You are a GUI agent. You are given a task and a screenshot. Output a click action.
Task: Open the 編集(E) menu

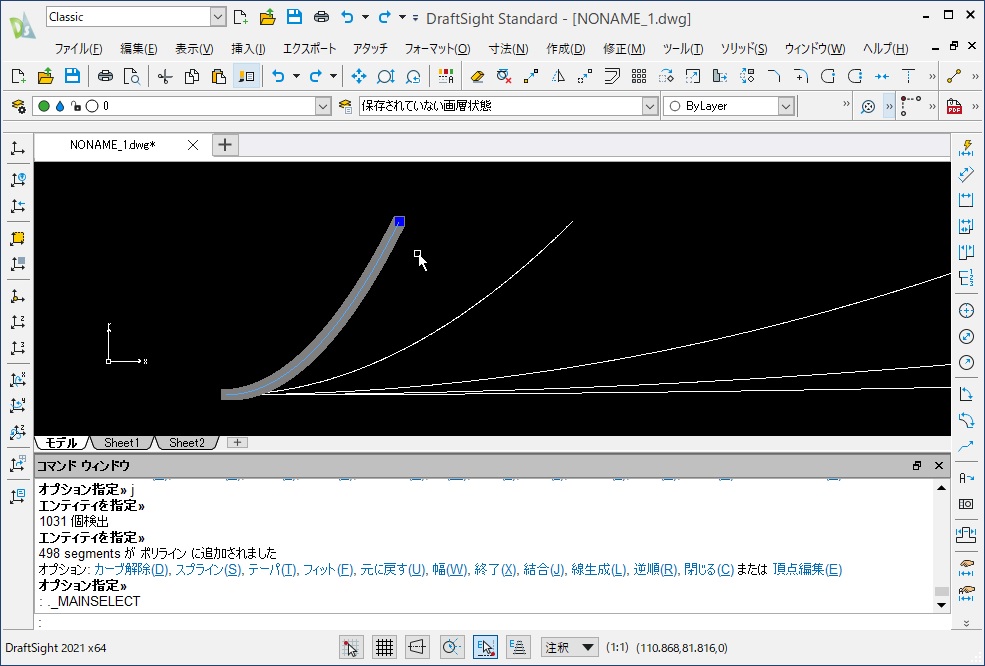(139, 48)
